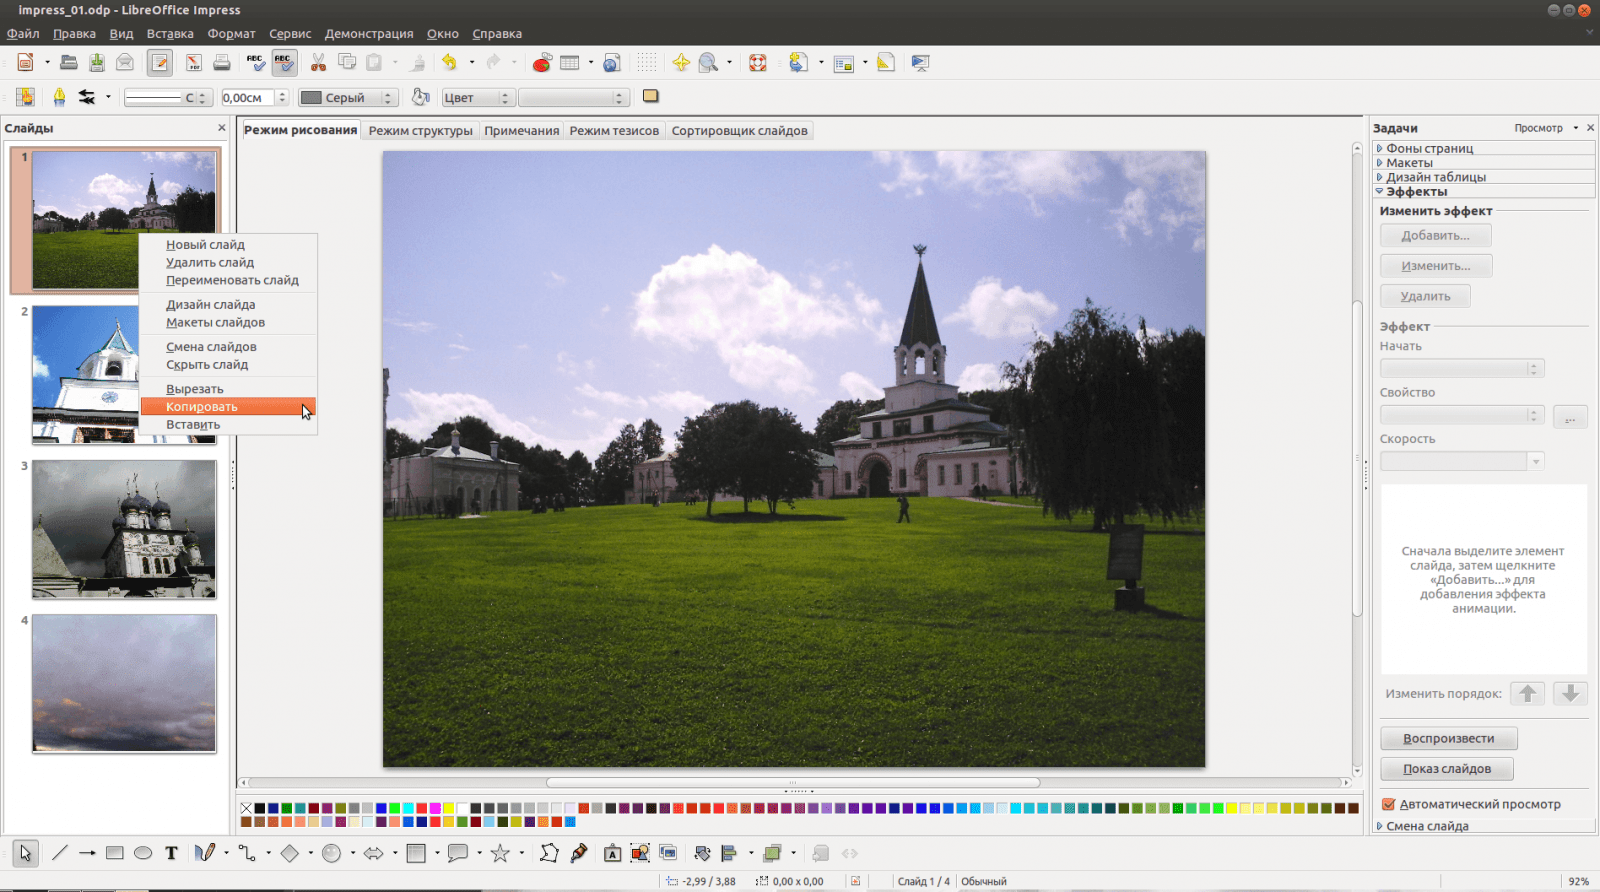
Task: Click the scissors Cut icon
Action: [319, 63]
